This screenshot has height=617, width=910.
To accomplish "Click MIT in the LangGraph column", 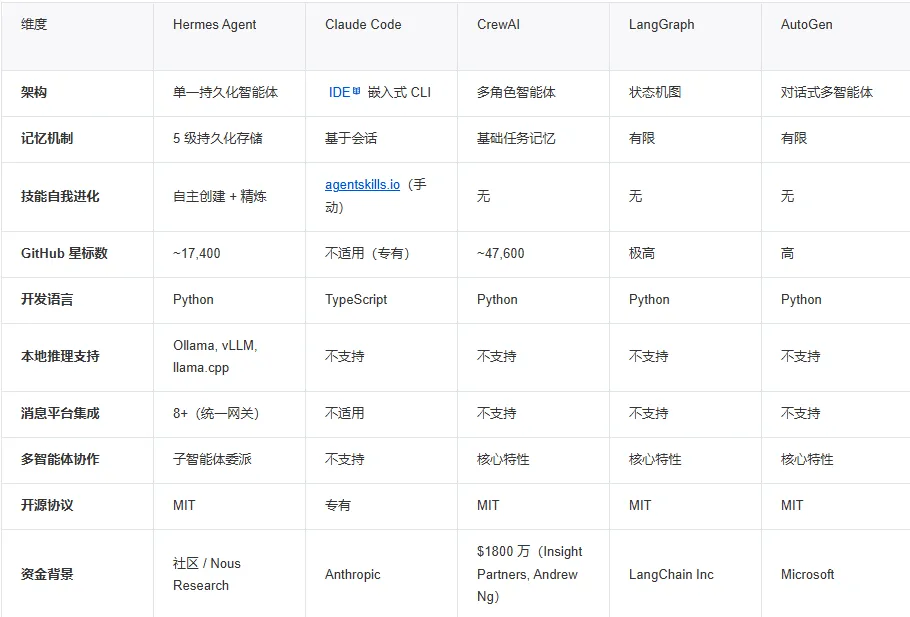I will tap(640, 505).
